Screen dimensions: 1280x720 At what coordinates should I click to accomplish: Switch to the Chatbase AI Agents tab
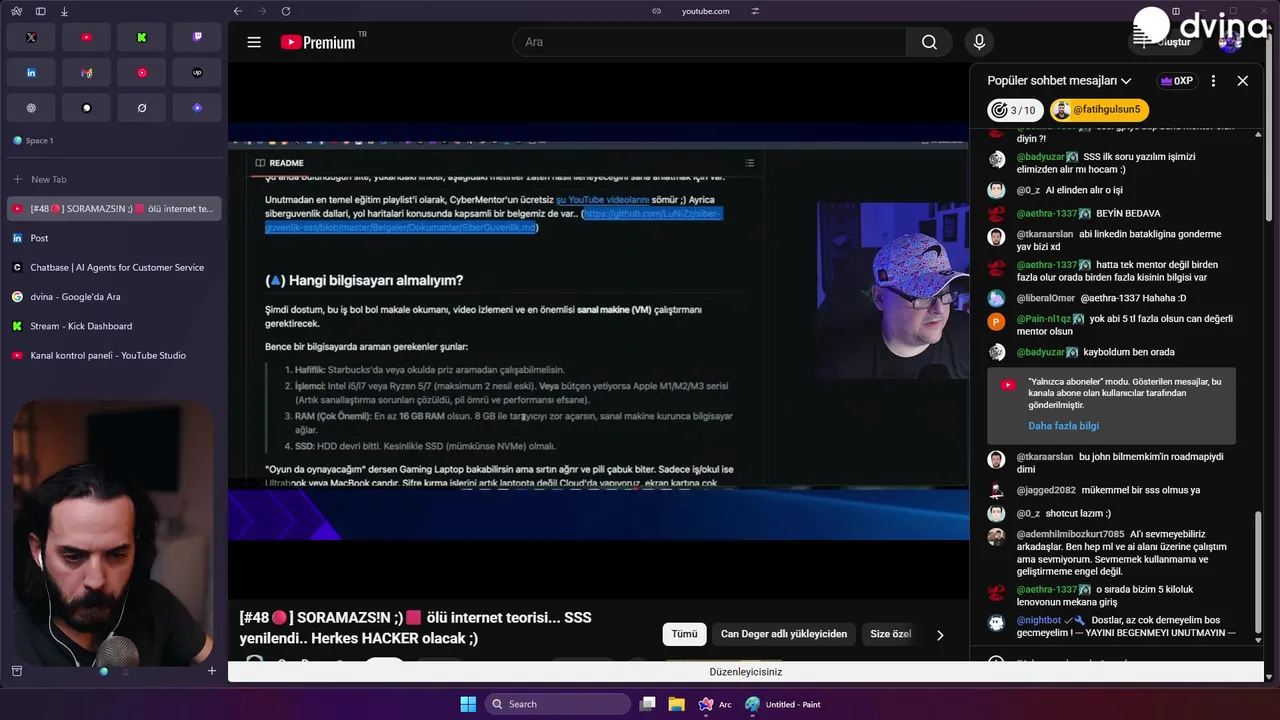(x=114, y=267)
